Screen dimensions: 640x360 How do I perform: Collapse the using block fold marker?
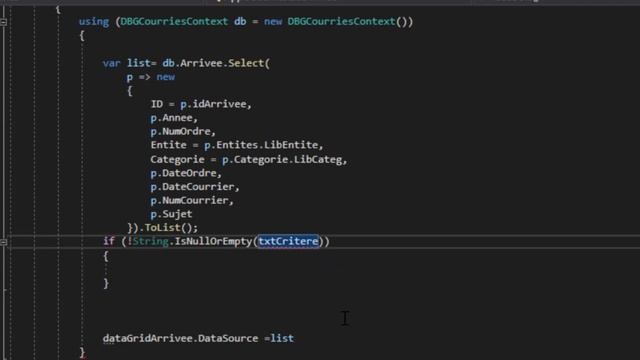[x=3, y=22]
